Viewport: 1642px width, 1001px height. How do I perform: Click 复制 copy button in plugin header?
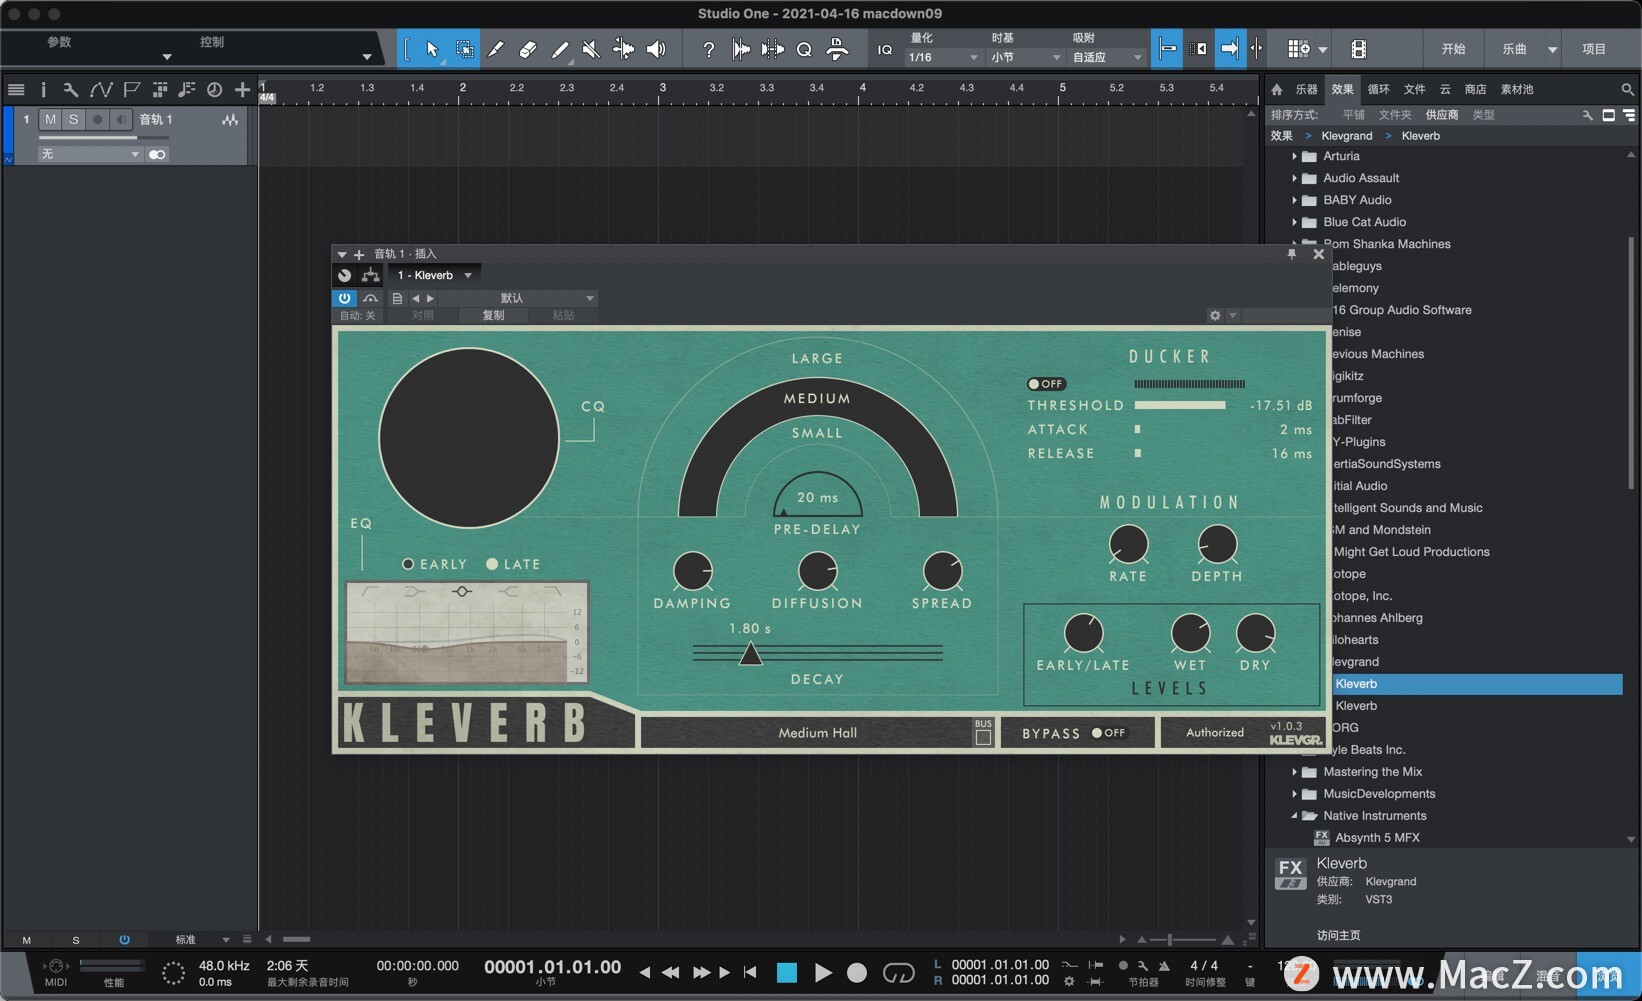493,315
